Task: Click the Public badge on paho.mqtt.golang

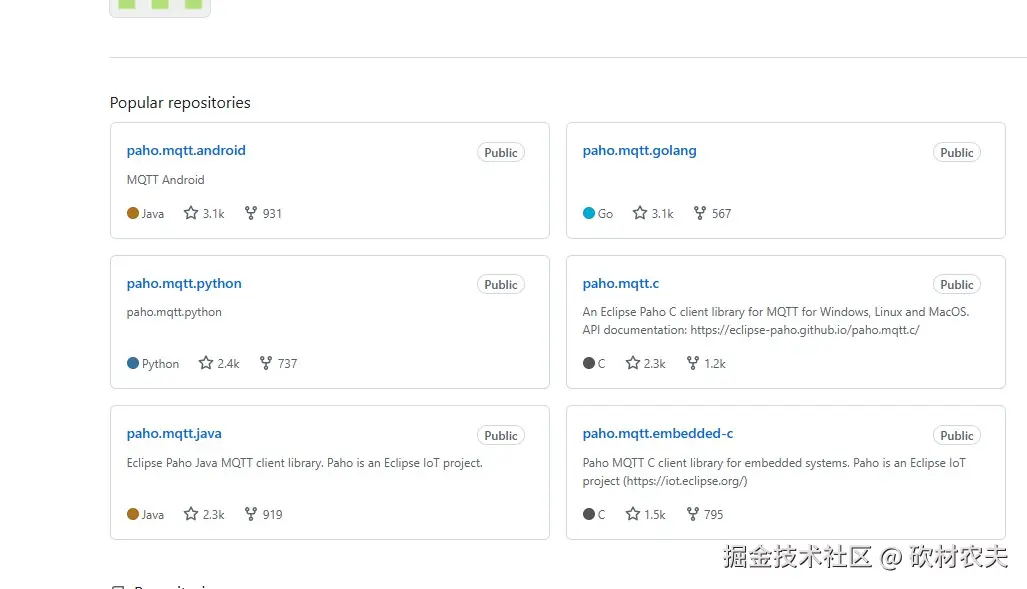Action: point(956,153)
